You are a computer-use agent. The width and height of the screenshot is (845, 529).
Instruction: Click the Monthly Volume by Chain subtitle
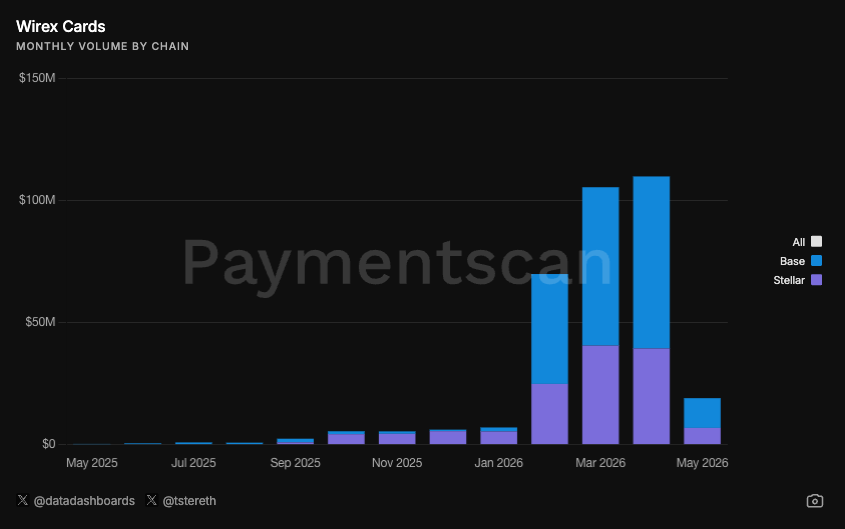coord(102,46)
